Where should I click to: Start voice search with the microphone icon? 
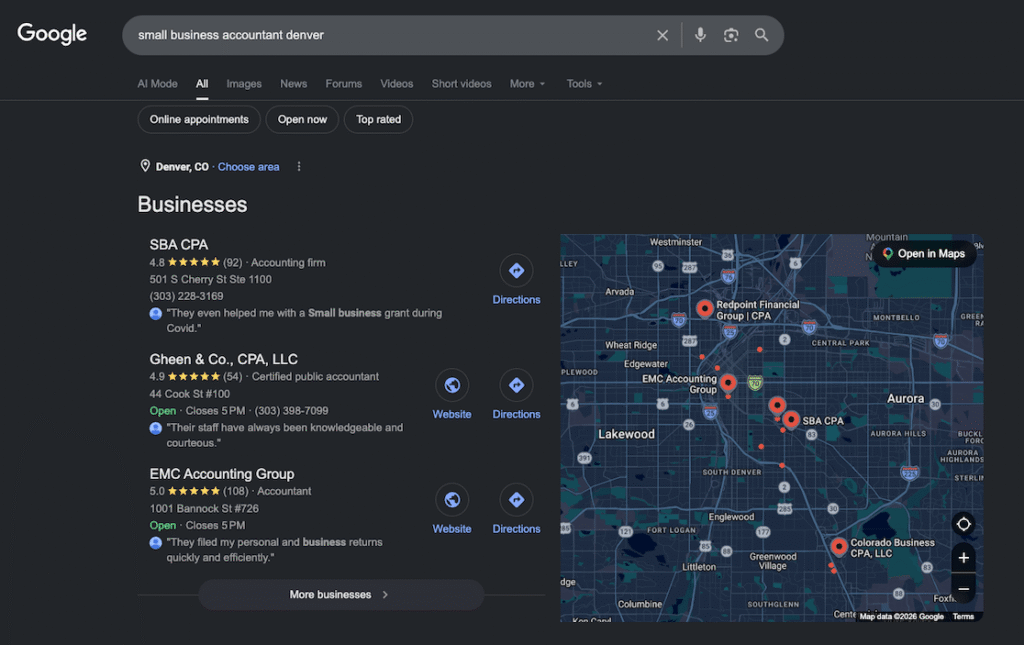700,35
